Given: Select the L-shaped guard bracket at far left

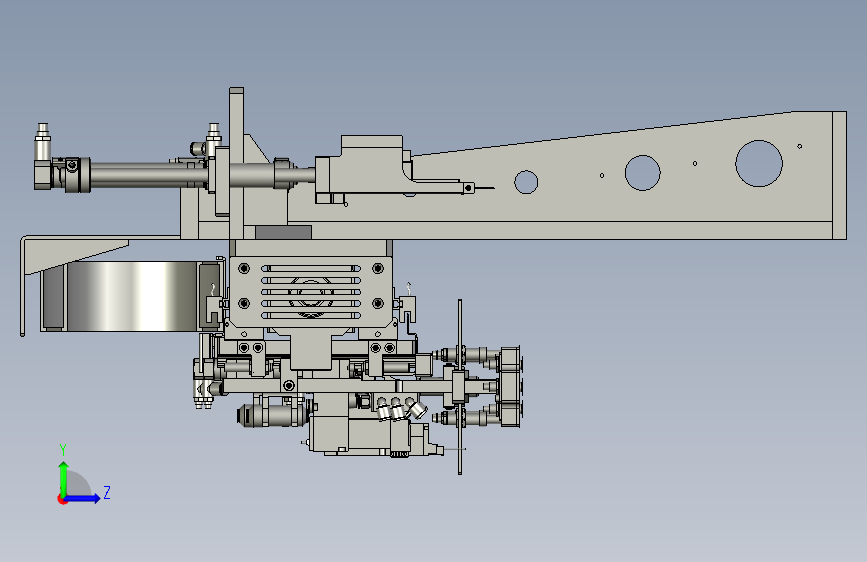Looking at the screenshot, I should (23, 286).
